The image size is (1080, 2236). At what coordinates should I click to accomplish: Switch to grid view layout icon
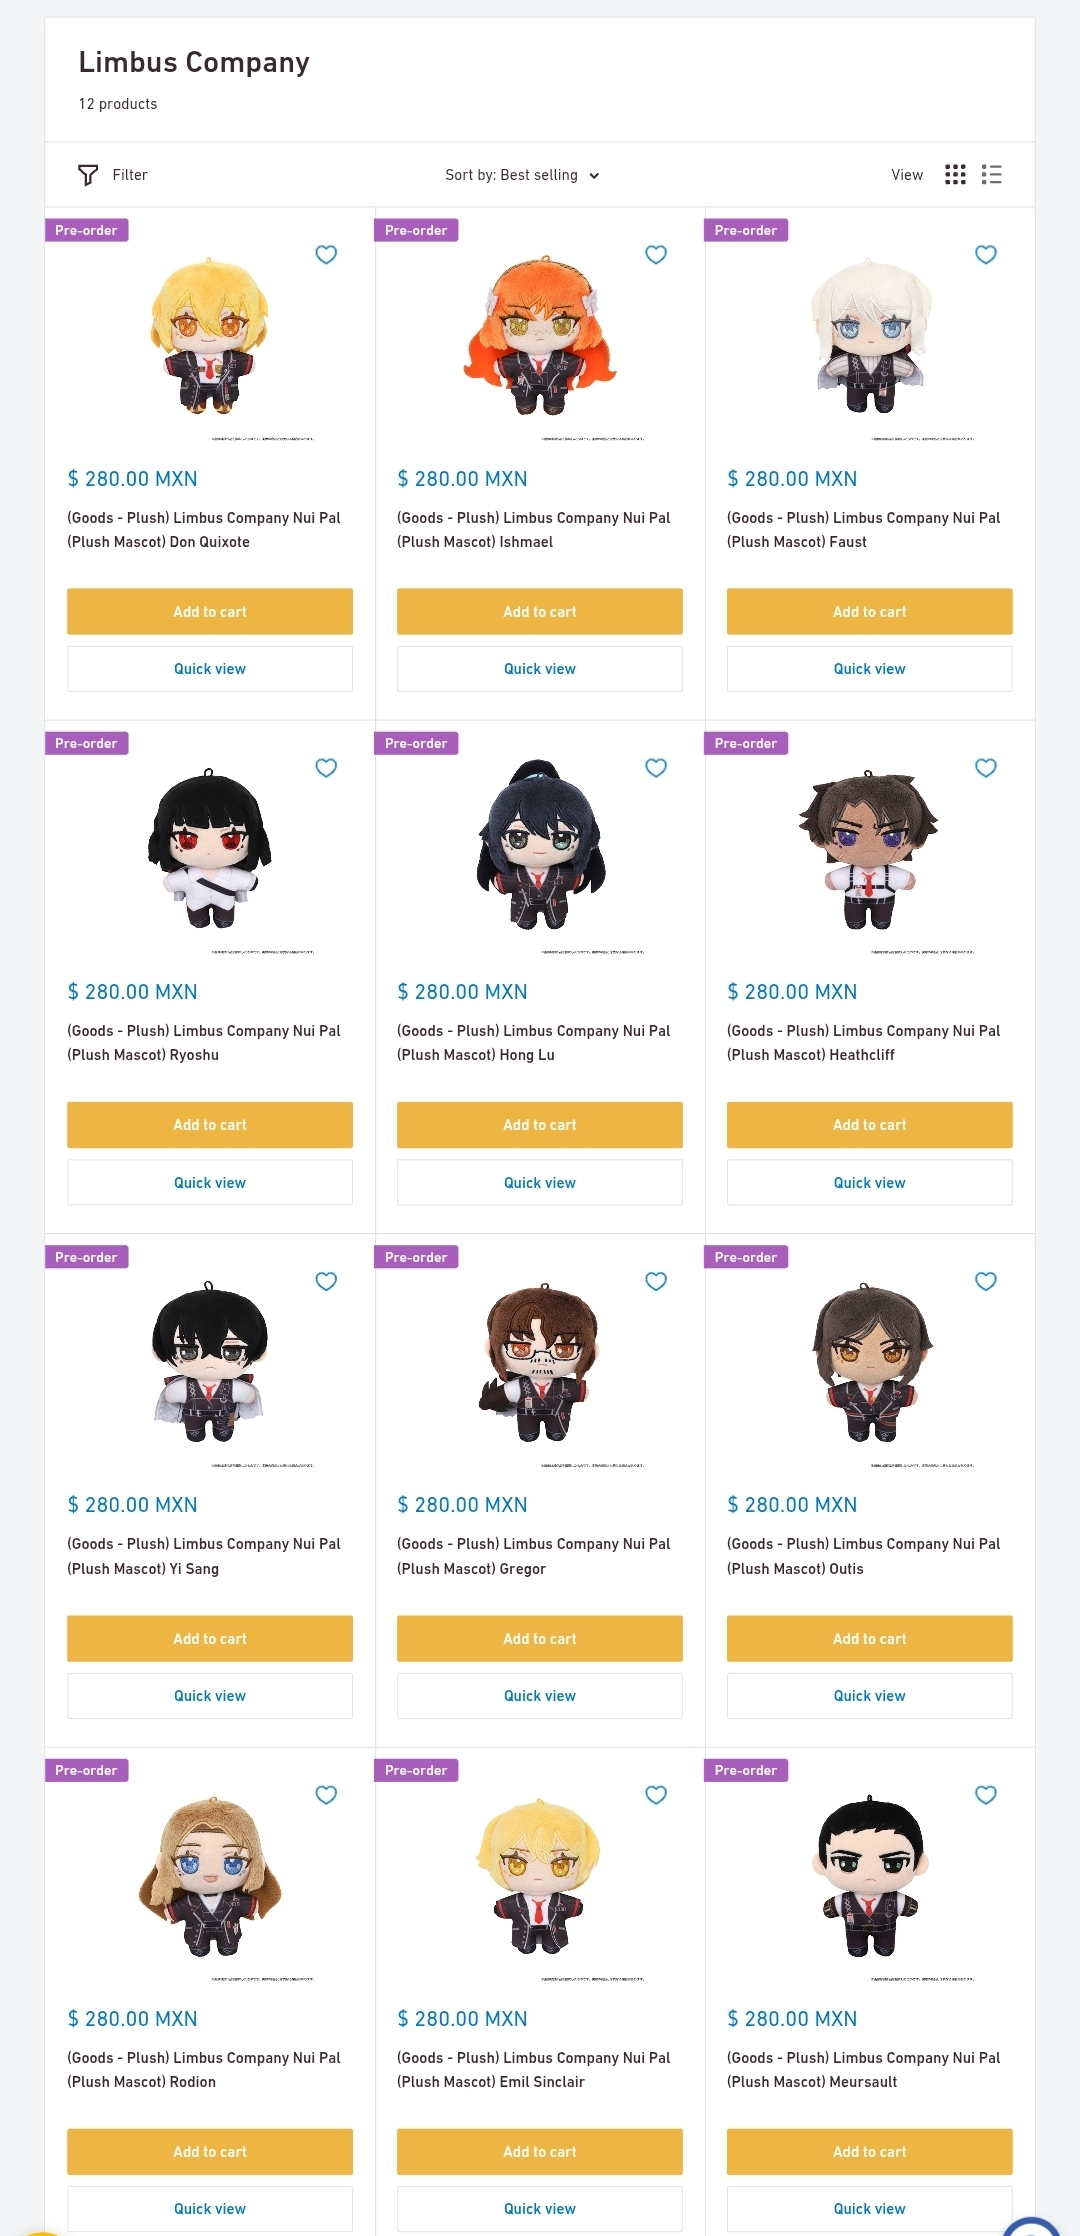tap(956, 175)
